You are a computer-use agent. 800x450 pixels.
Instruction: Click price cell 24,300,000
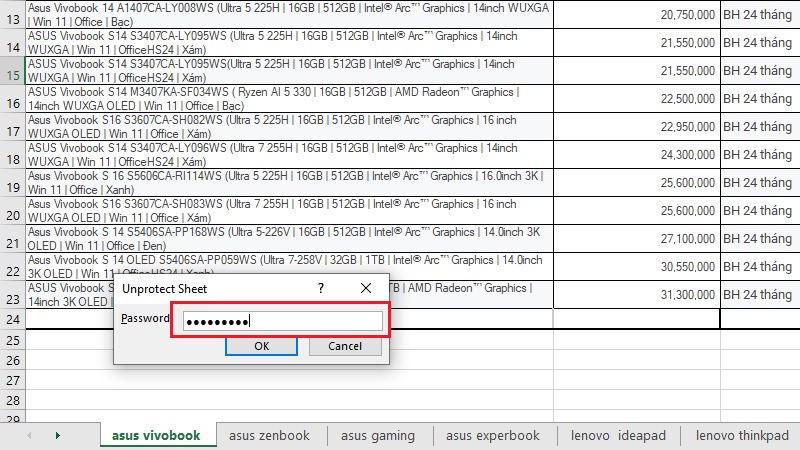click(x=637, y=155)
